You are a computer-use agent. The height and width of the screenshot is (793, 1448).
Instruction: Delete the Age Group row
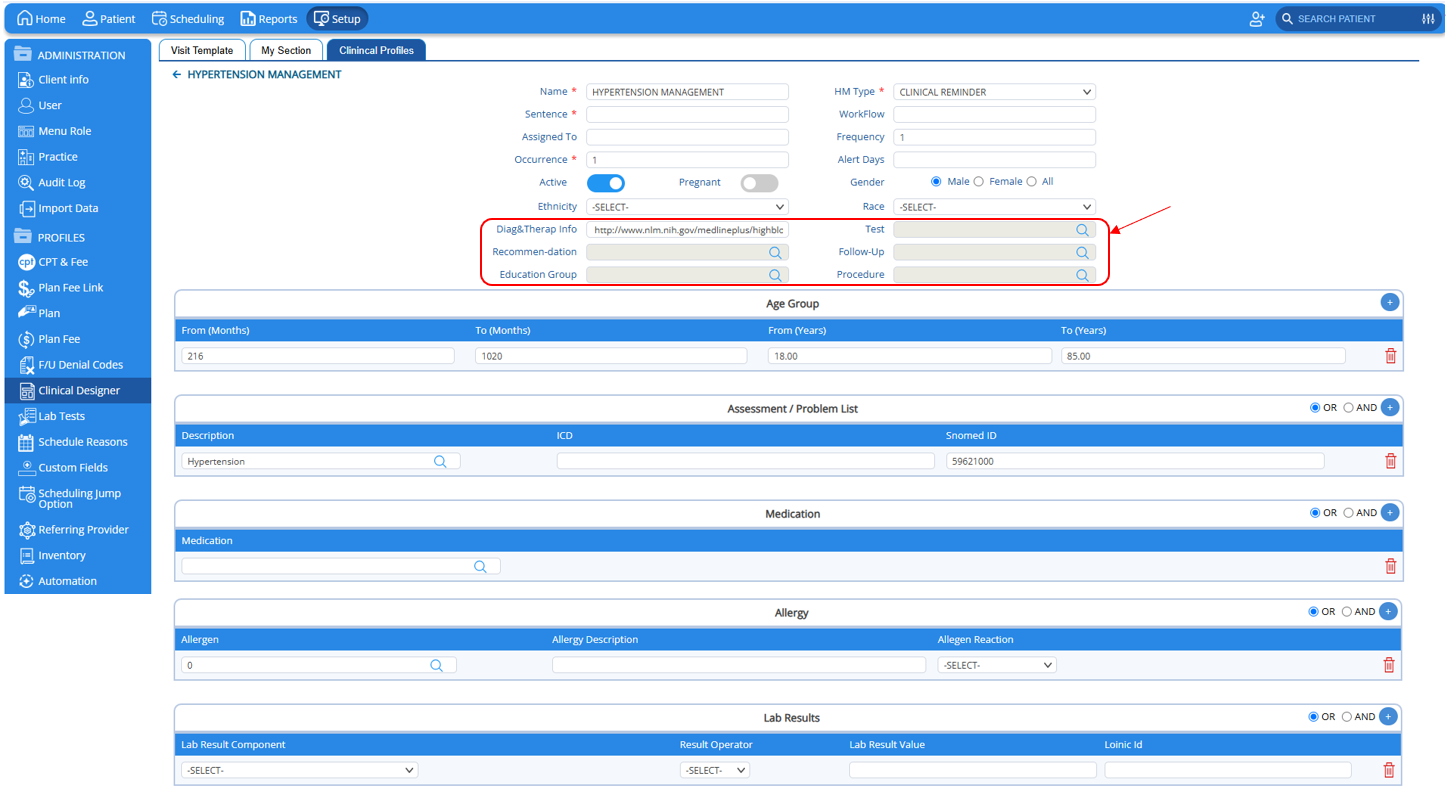point(1390,356)
